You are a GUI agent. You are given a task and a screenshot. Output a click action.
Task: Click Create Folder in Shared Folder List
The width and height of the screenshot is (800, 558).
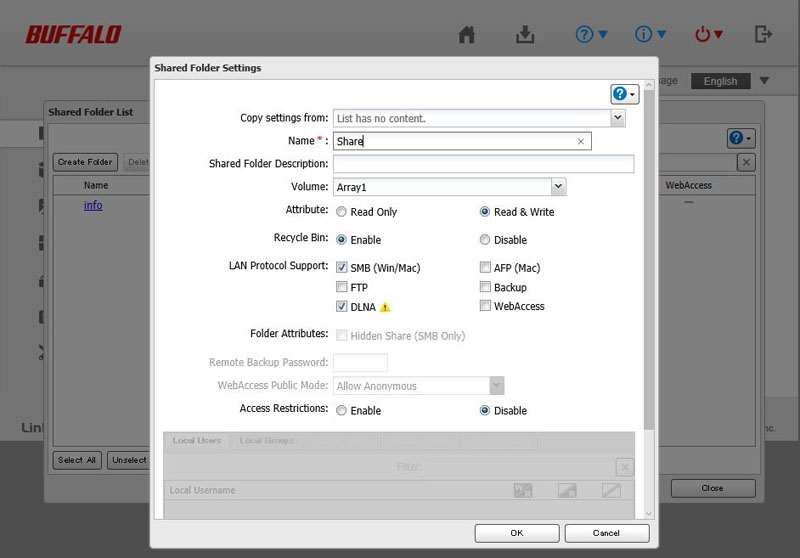85,162
